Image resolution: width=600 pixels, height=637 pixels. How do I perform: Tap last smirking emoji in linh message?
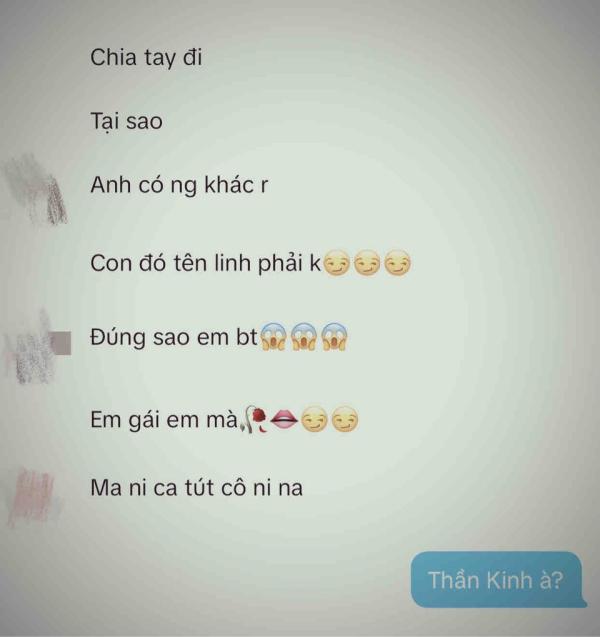click(398, 263)
